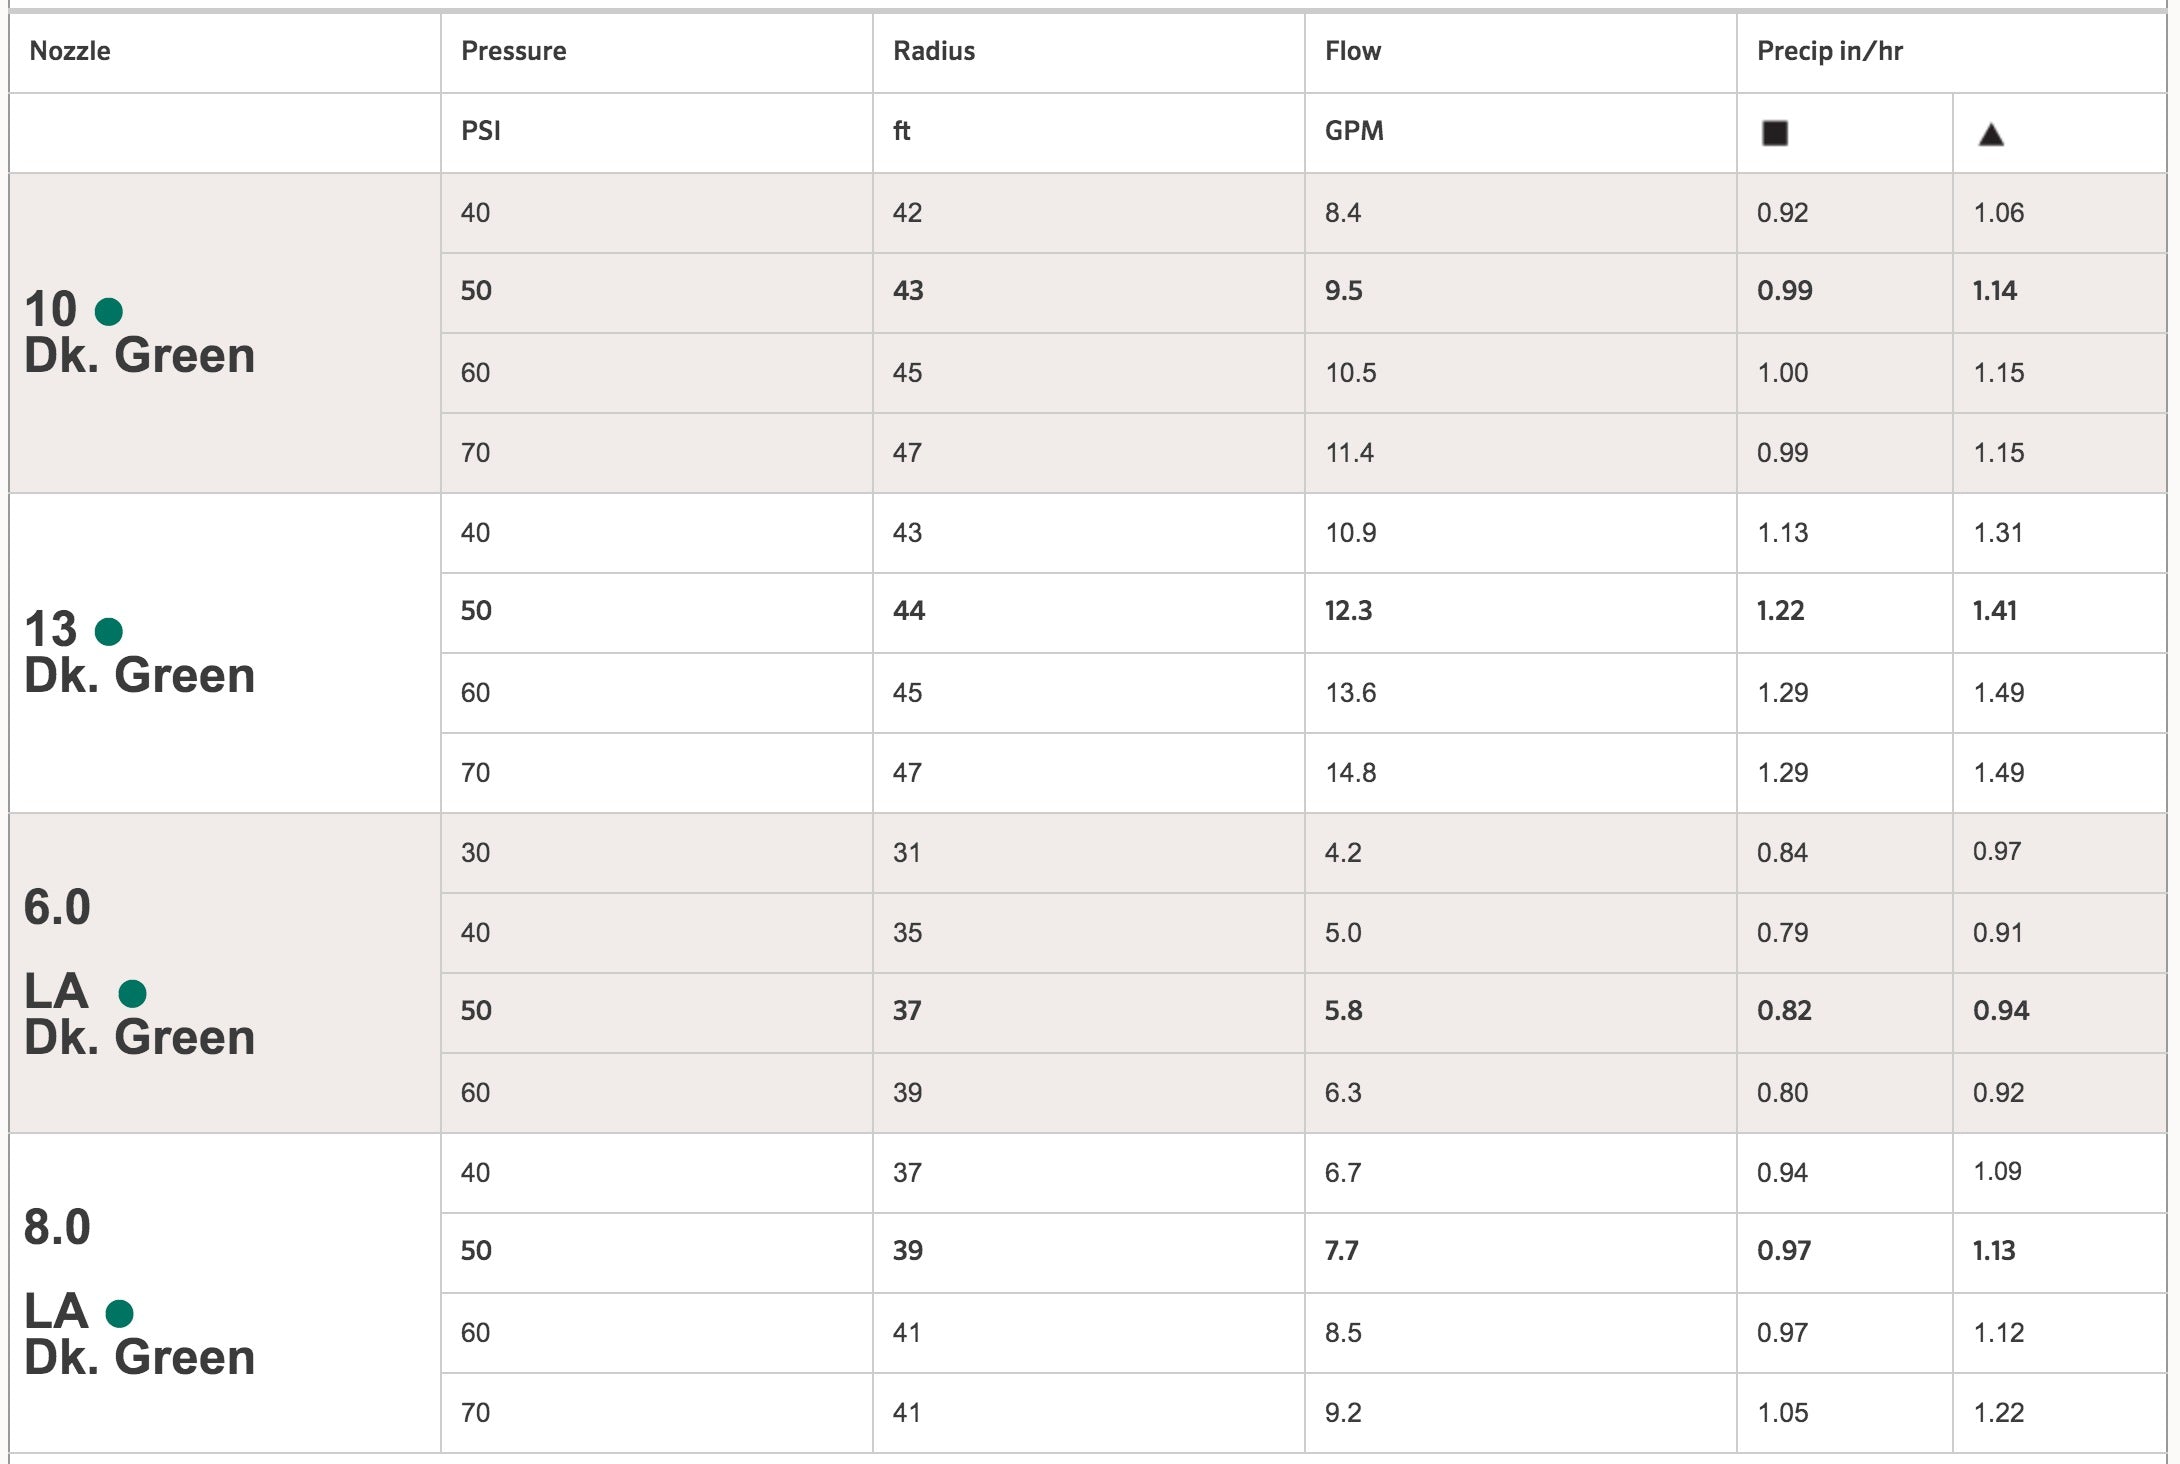2180x1464 pixels.
Task: Select the 13 Dk. Green nozzle label
Action: [139, 653]
